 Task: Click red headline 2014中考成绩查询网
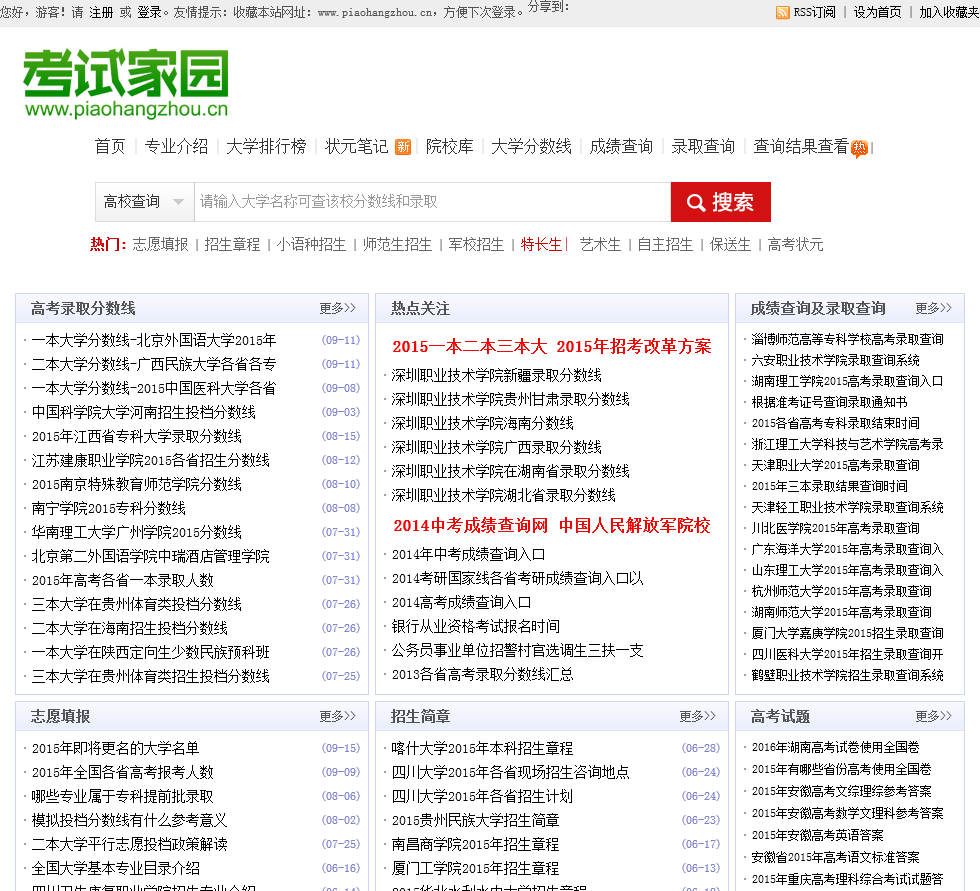coord(471,525)
